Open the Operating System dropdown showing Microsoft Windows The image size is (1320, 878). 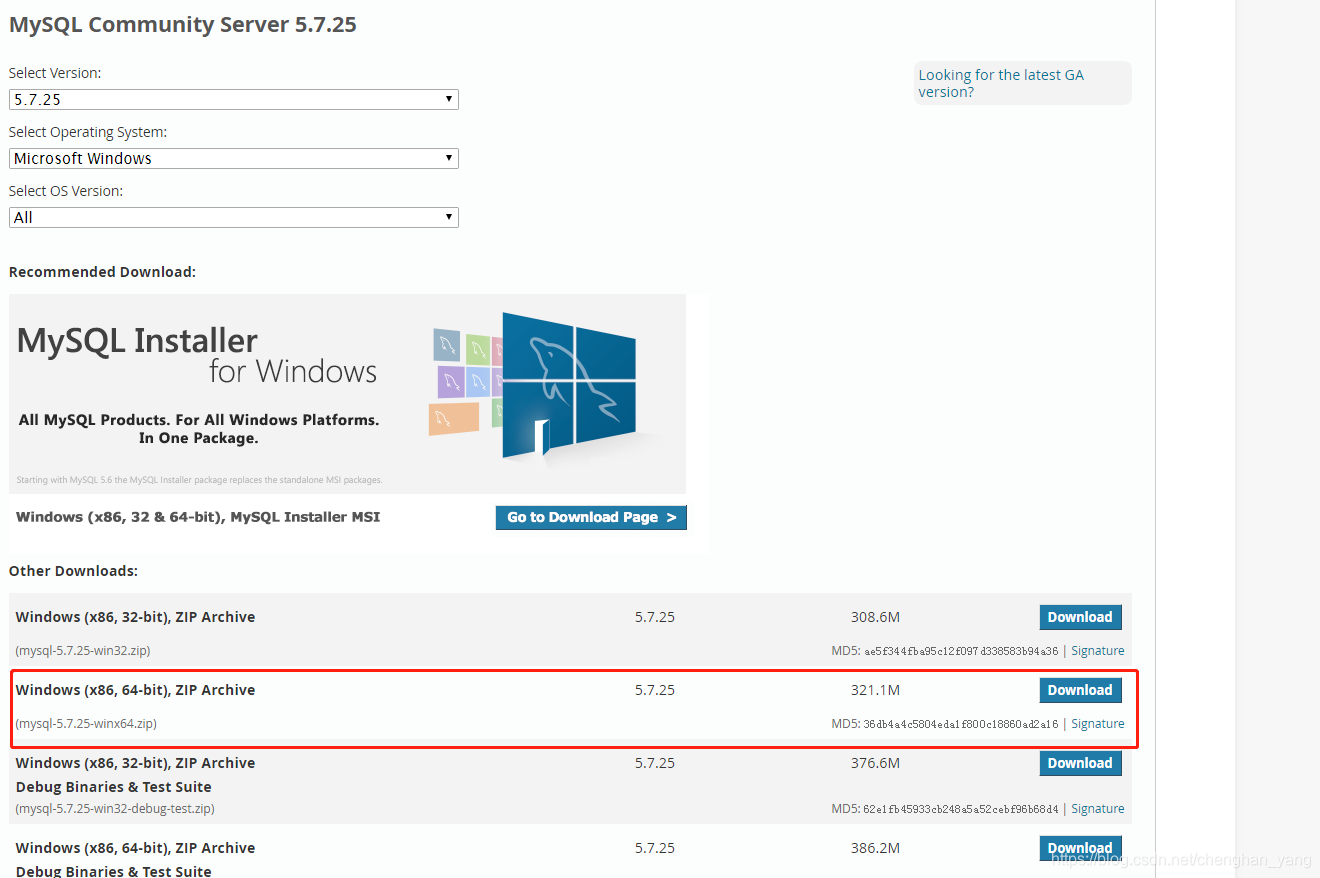point(234,158)
